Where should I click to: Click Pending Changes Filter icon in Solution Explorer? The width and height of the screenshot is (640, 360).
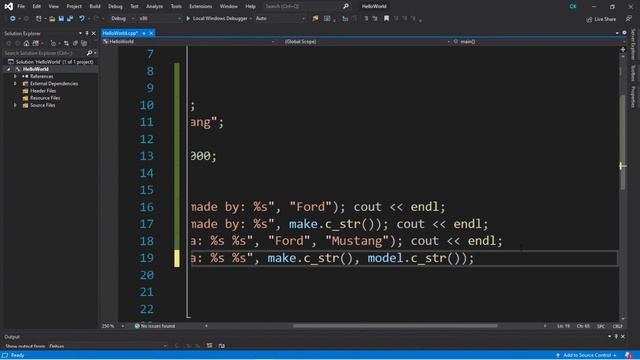coord(53,43)
